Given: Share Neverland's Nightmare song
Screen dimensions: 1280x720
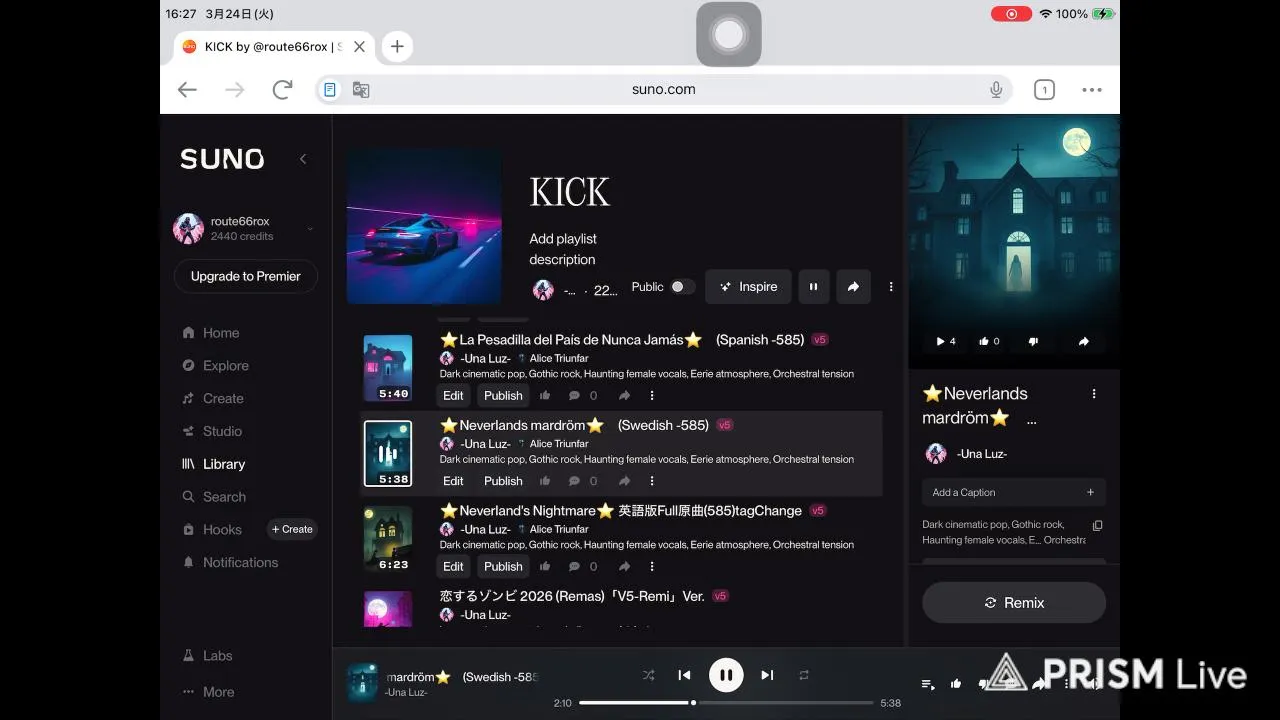Looking at the screenshot, I should 624,566.
